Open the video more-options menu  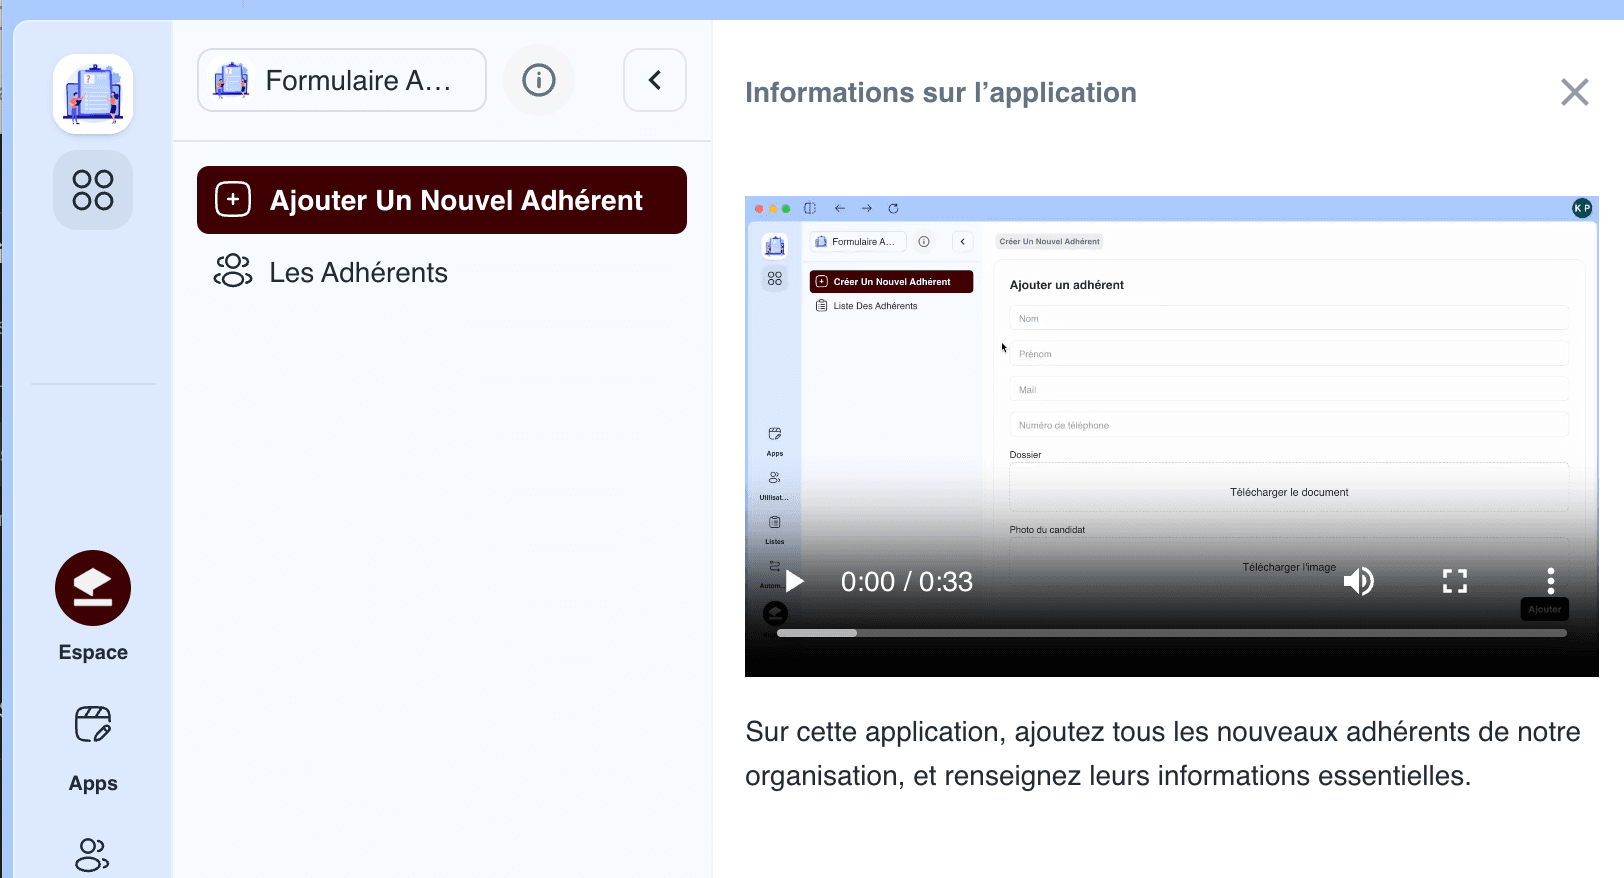(x=1551, y=581)
